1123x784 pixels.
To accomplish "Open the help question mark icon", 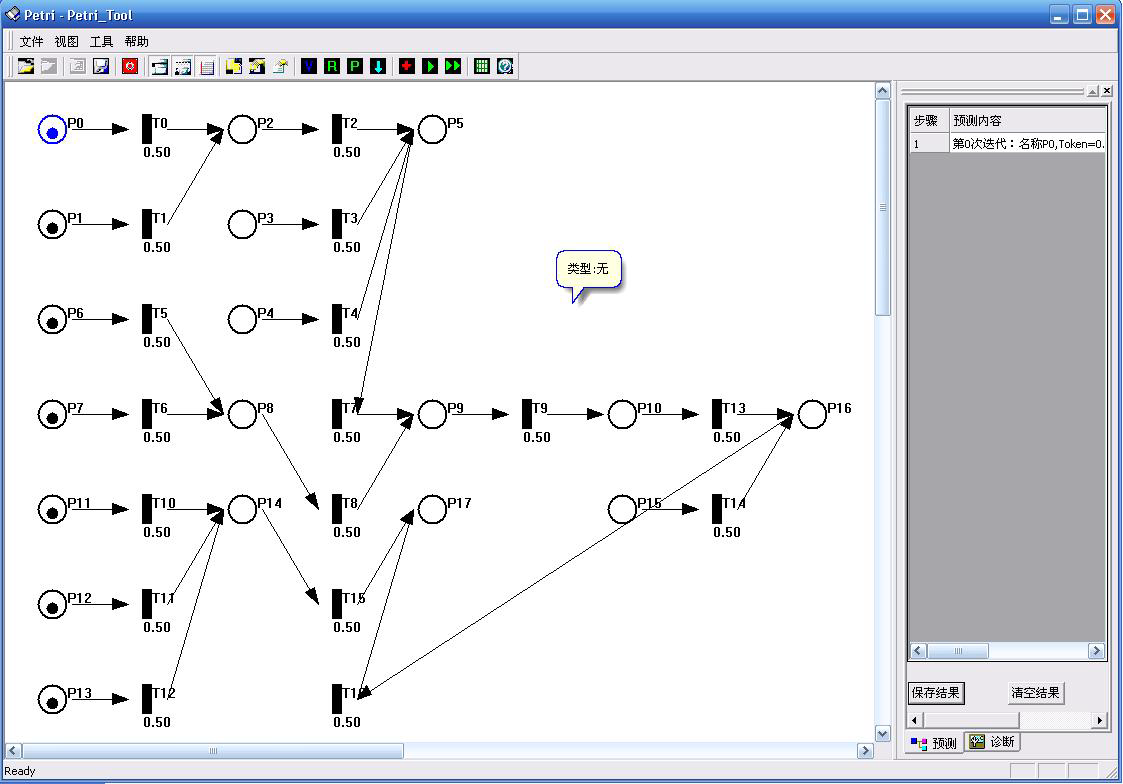I will coord(505,66).
